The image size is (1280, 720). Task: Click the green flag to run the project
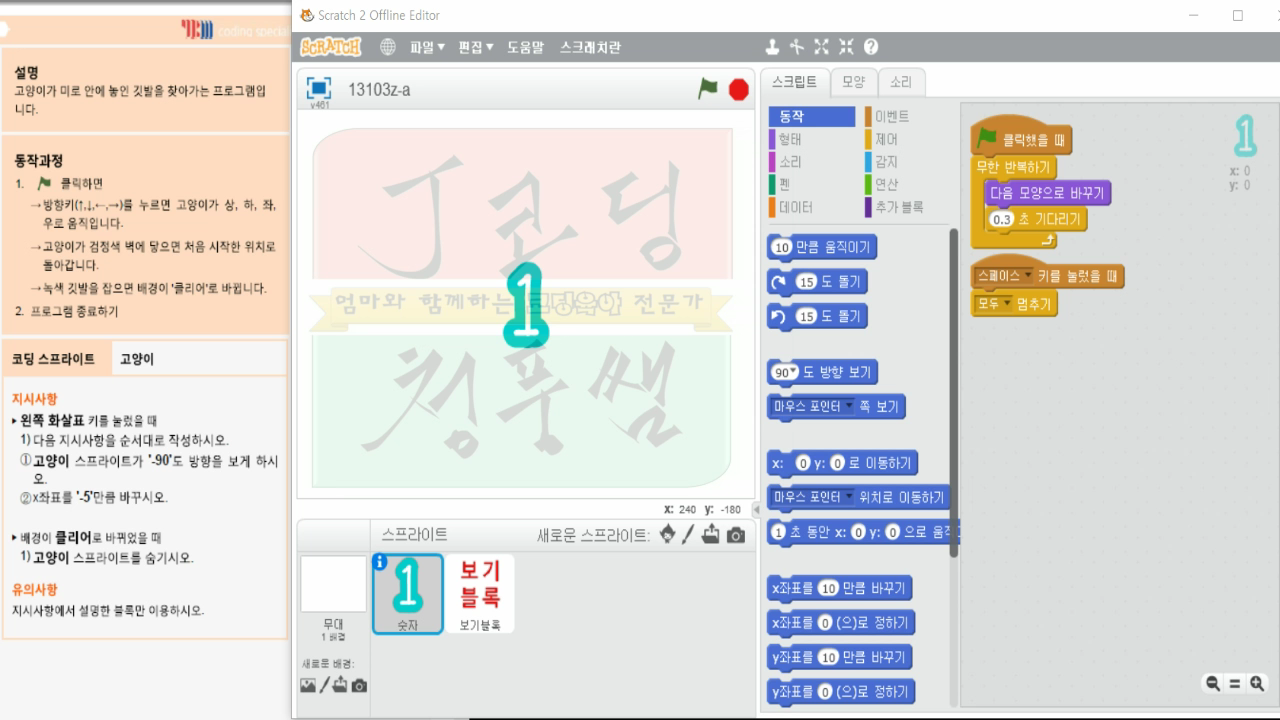[x=707, y=89]
